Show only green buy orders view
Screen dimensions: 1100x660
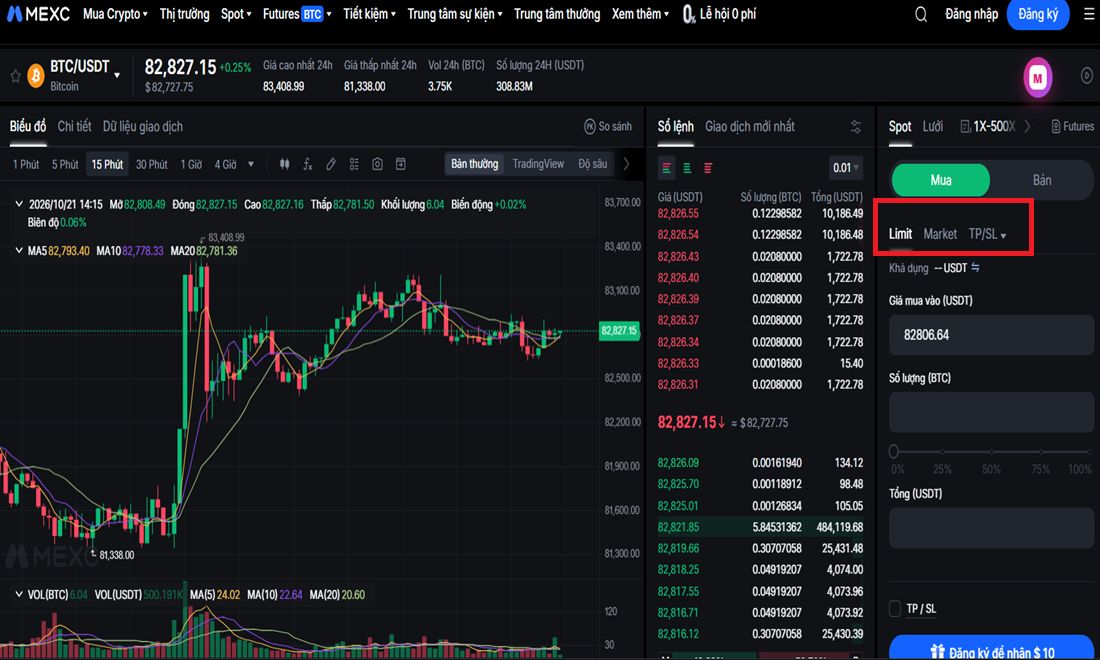[688, 168]
